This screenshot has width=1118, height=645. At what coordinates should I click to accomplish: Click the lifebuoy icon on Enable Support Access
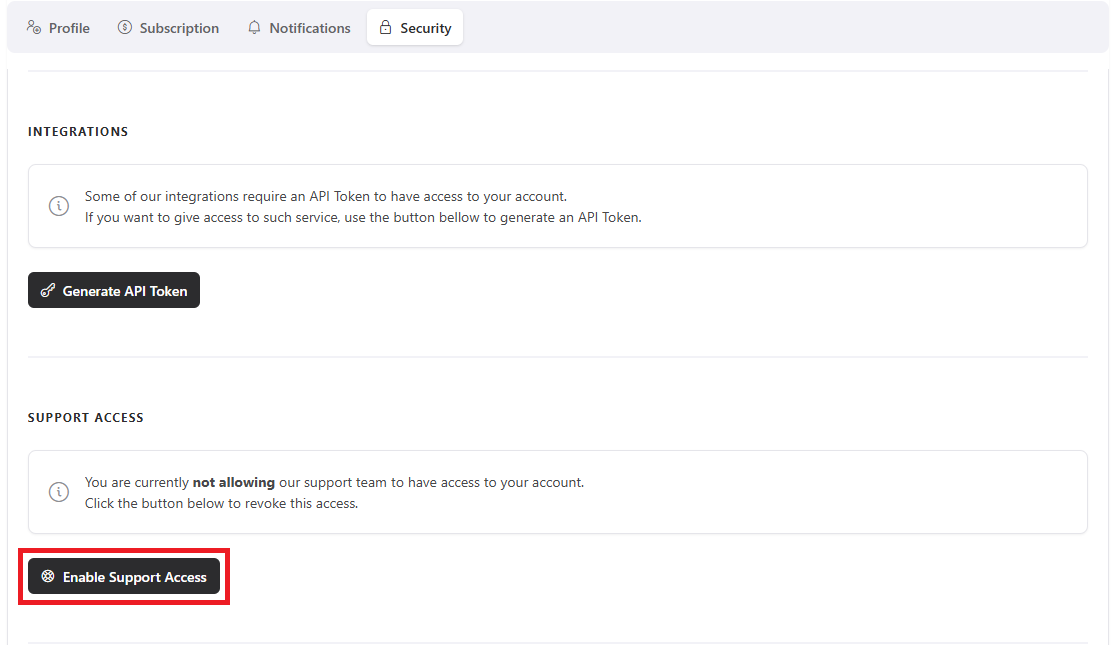[47, 577]
